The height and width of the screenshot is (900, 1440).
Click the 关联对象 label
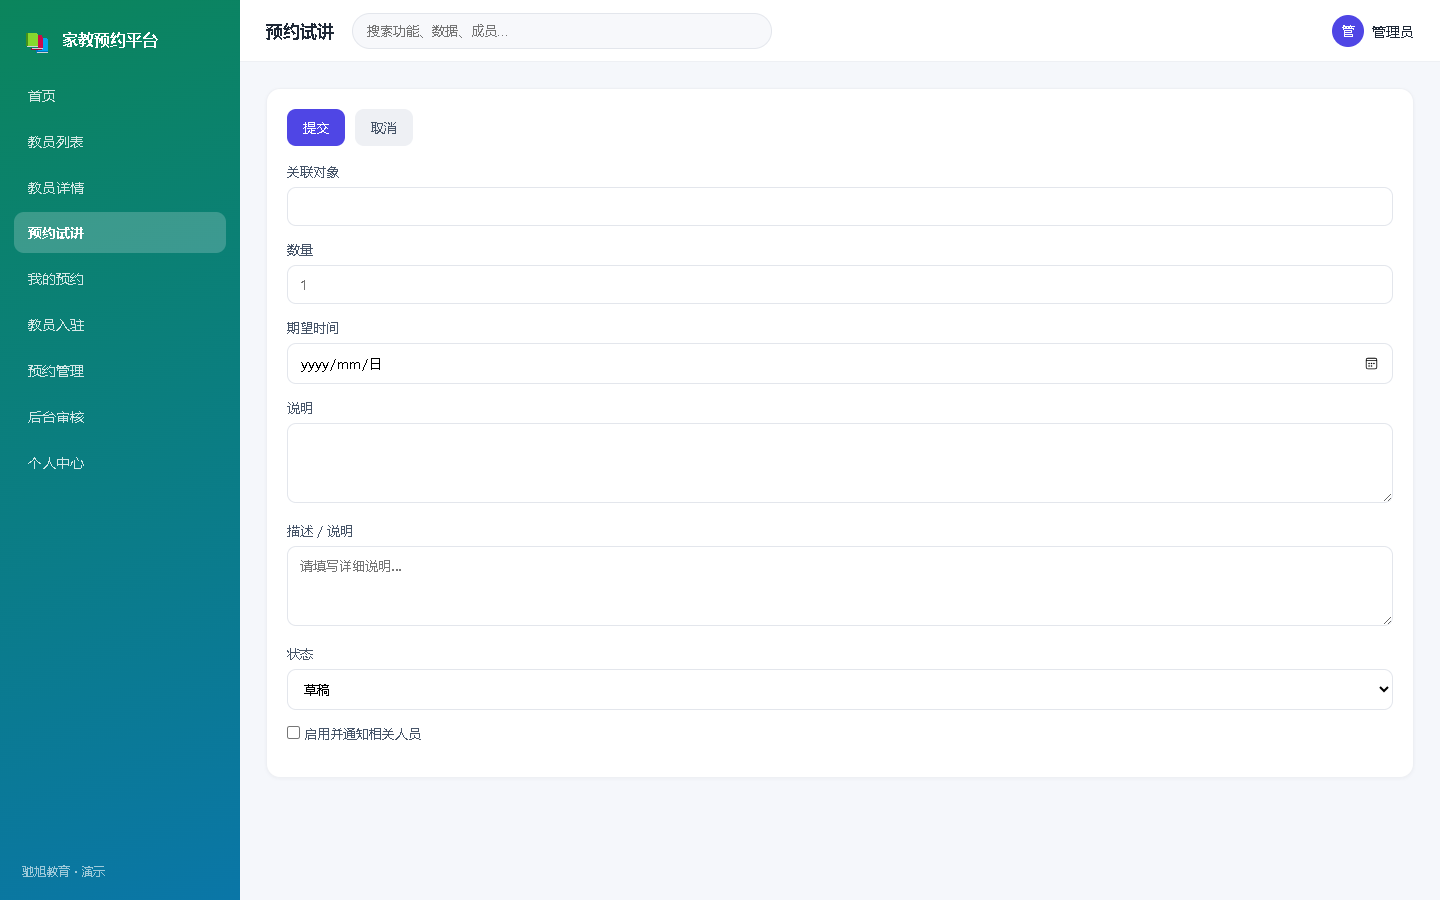[x=313, y=172]
